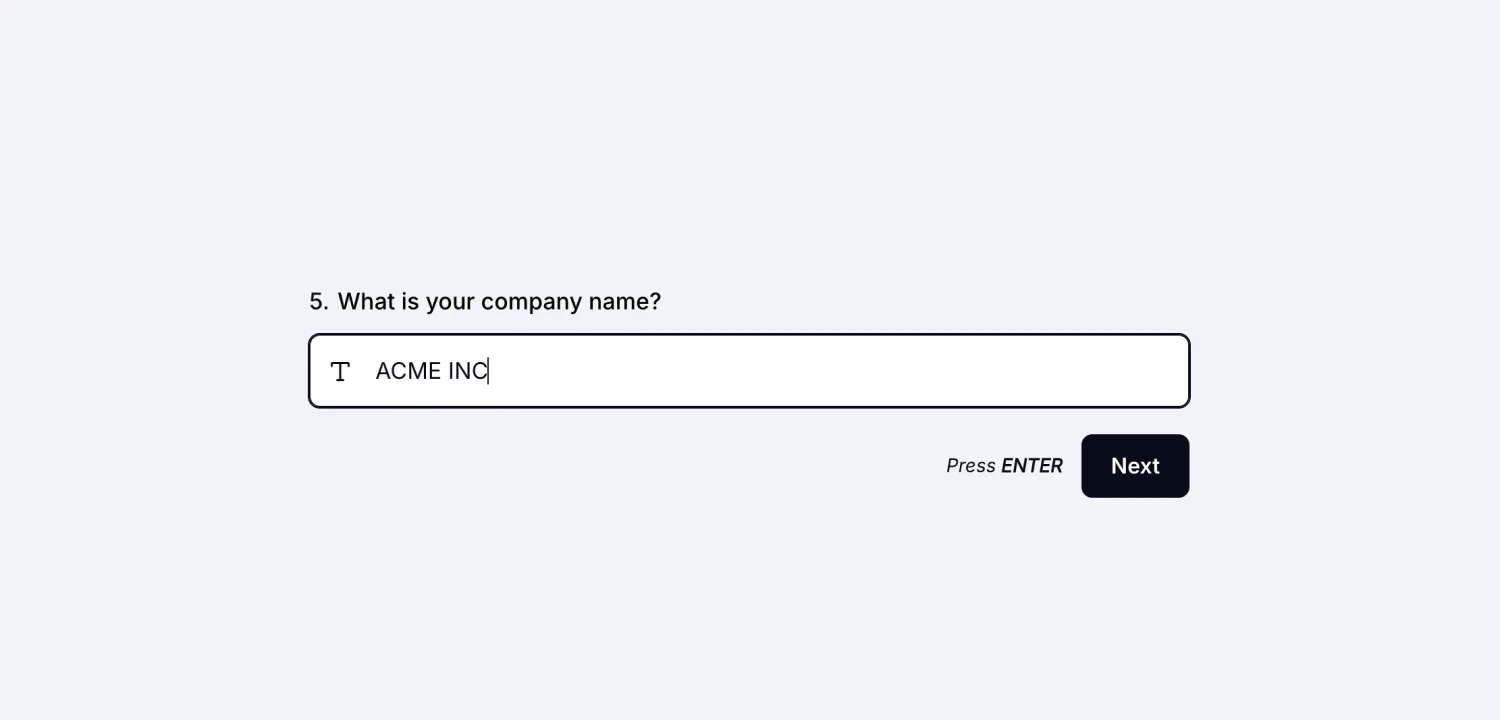
Task: Click between the T icon and ACME text
Action: coord(360,371)
